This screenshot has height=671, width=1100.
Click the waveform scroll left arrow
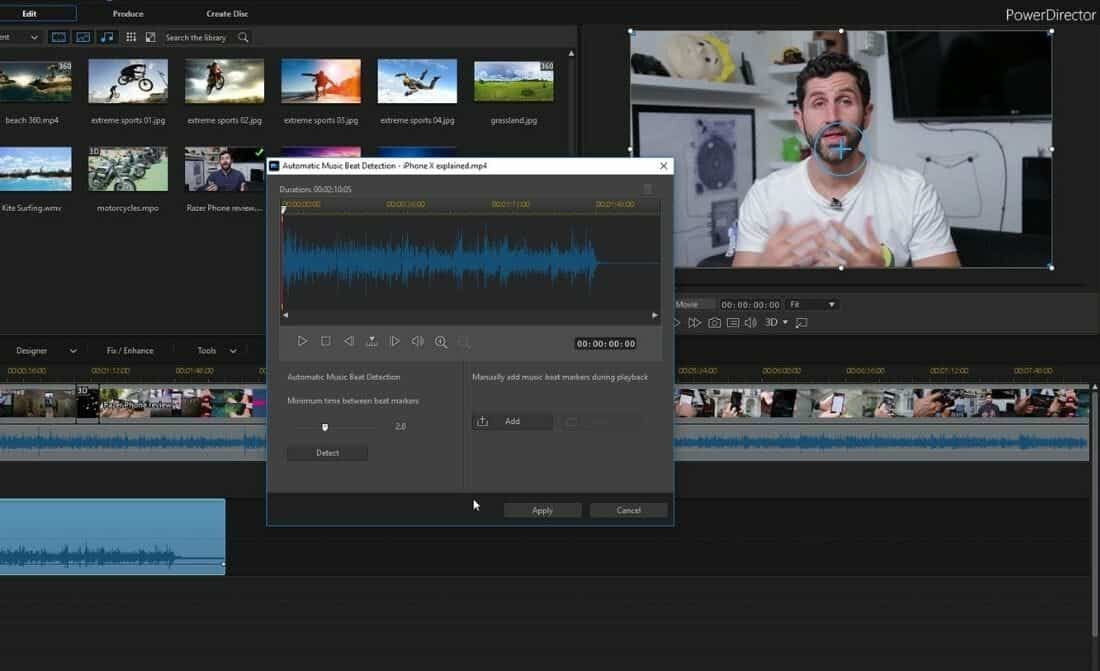point(286,315)
